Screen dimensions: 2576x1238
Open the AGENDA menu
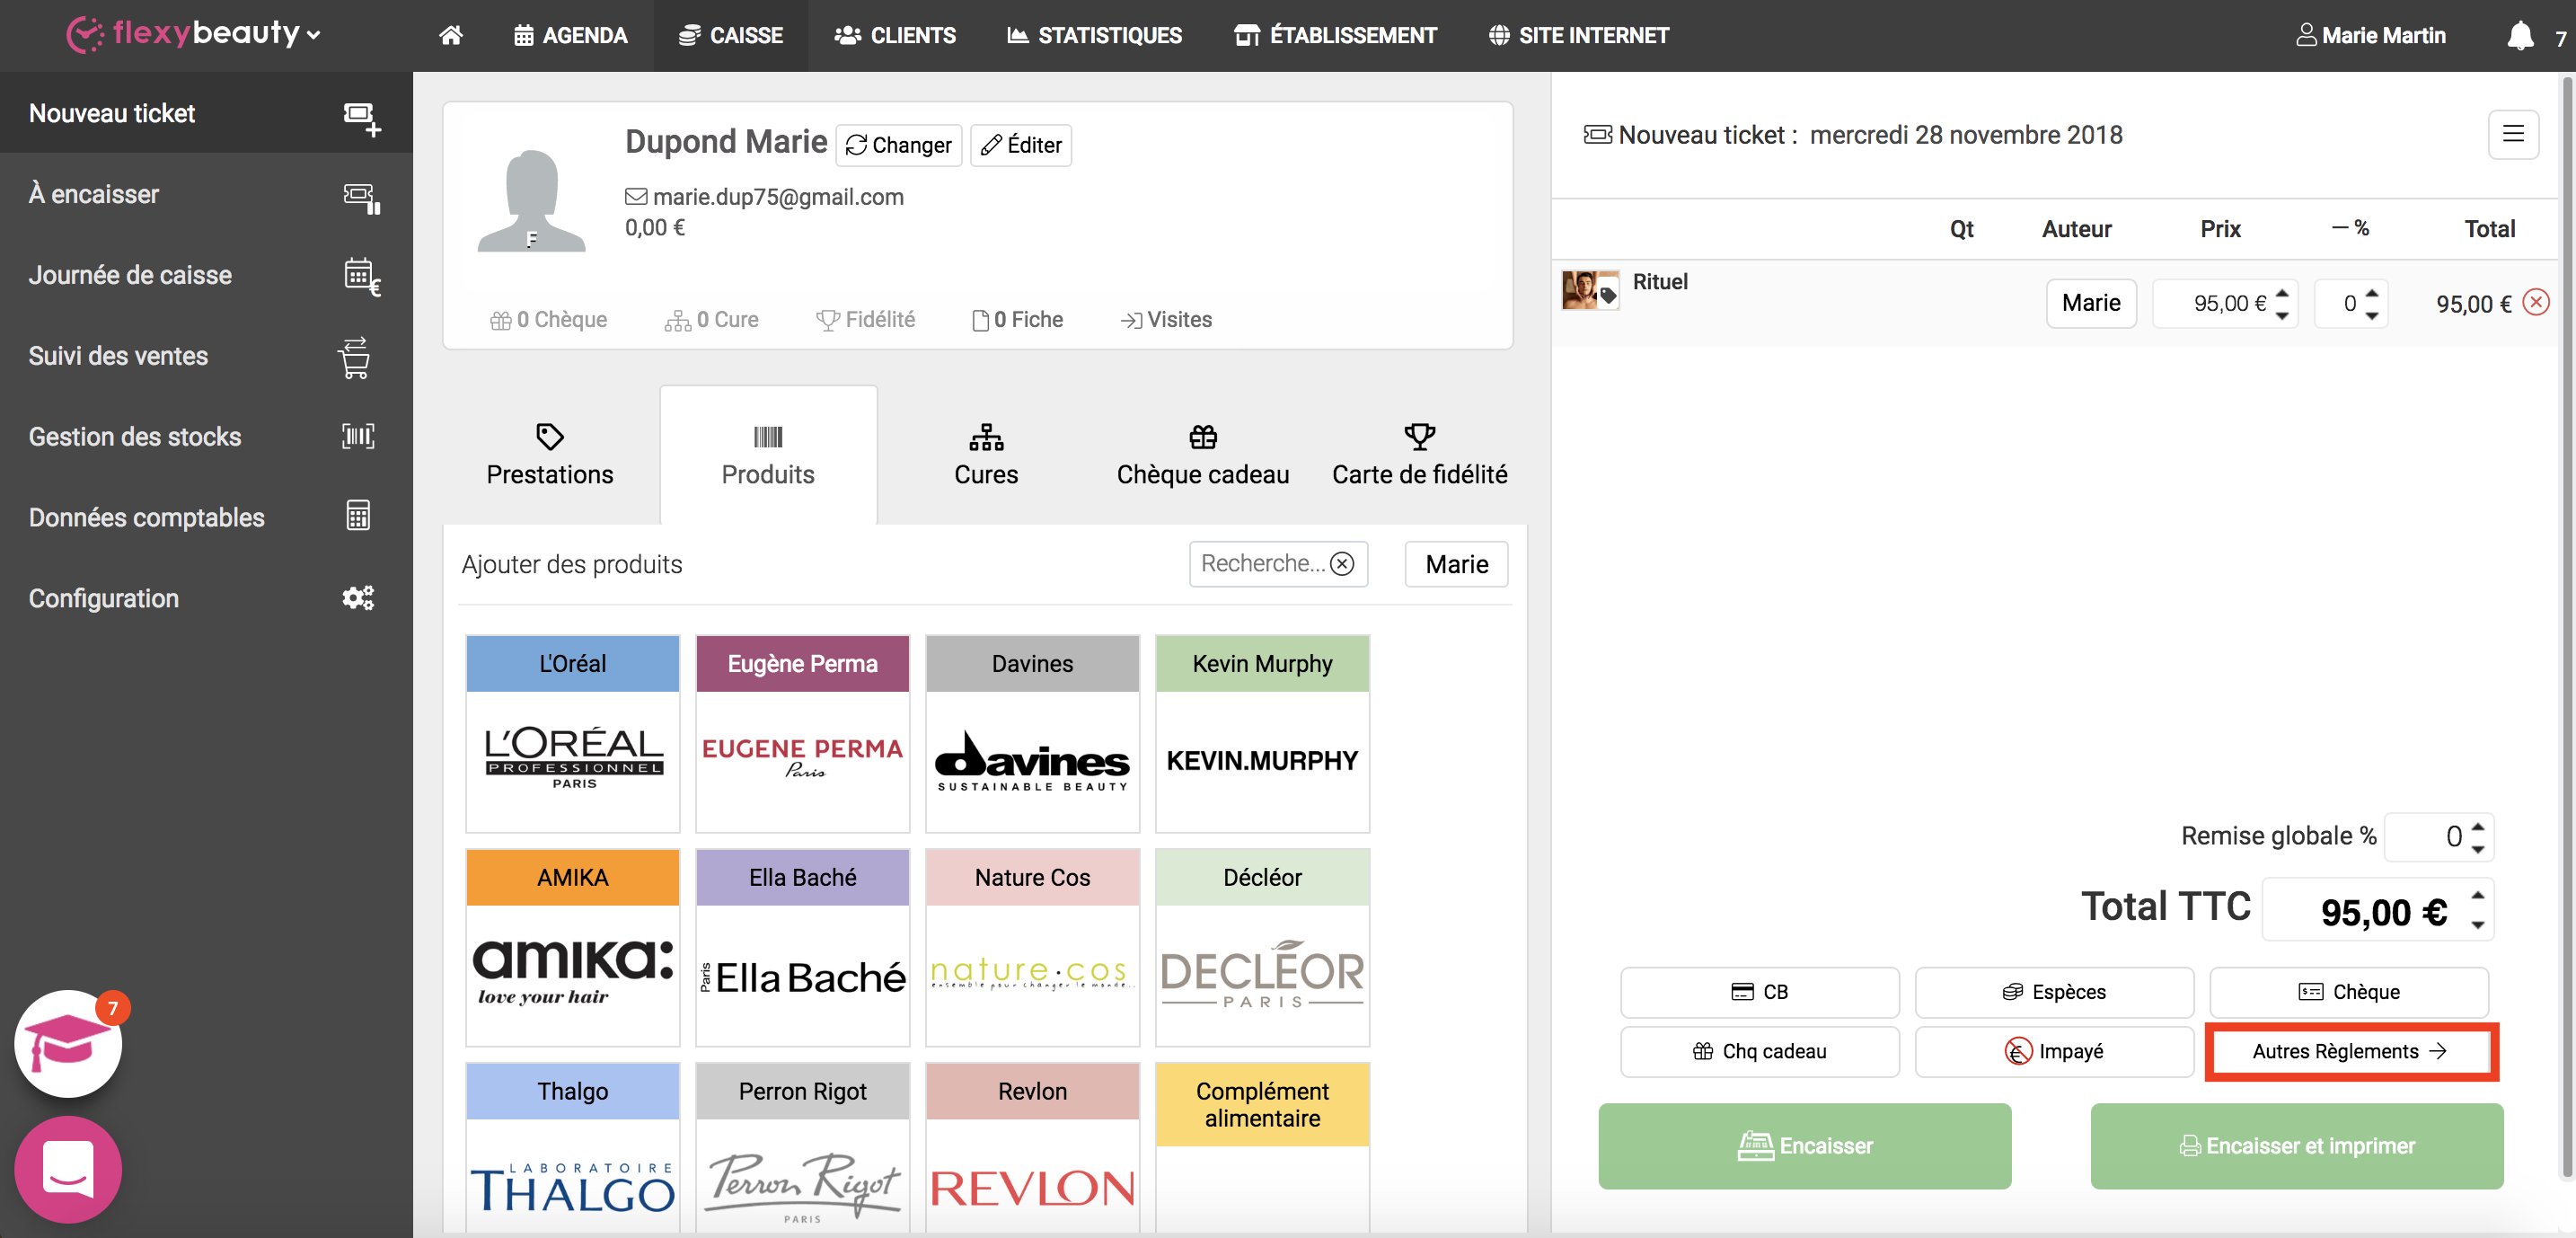571,36
